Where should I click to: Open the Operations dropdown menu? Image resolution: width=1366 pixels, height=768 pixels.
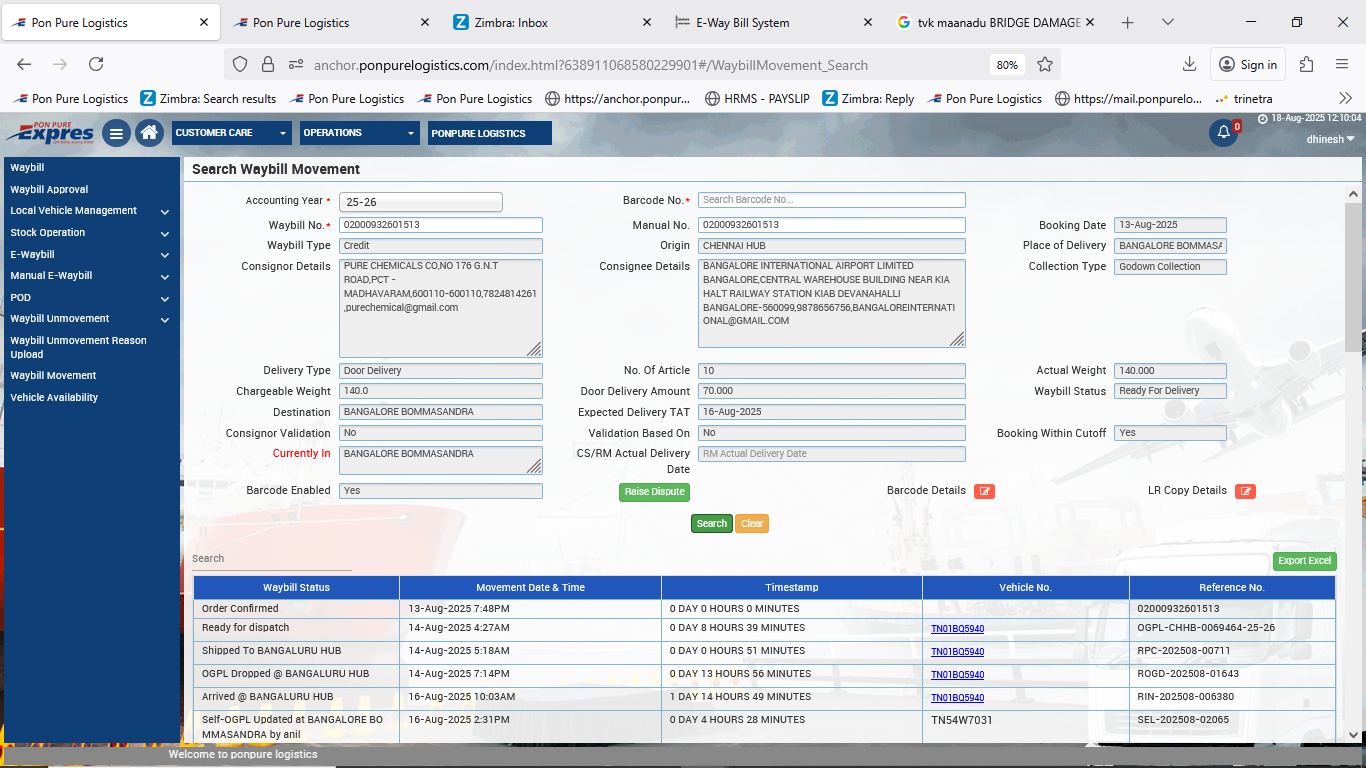click(x=360, y=133)
